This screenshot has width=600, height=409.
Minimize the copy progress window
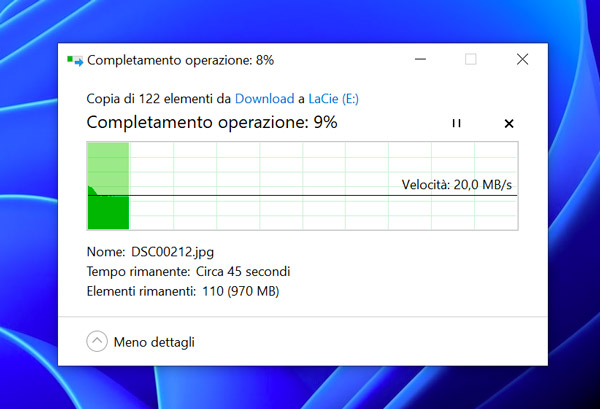tap(421, 59)
